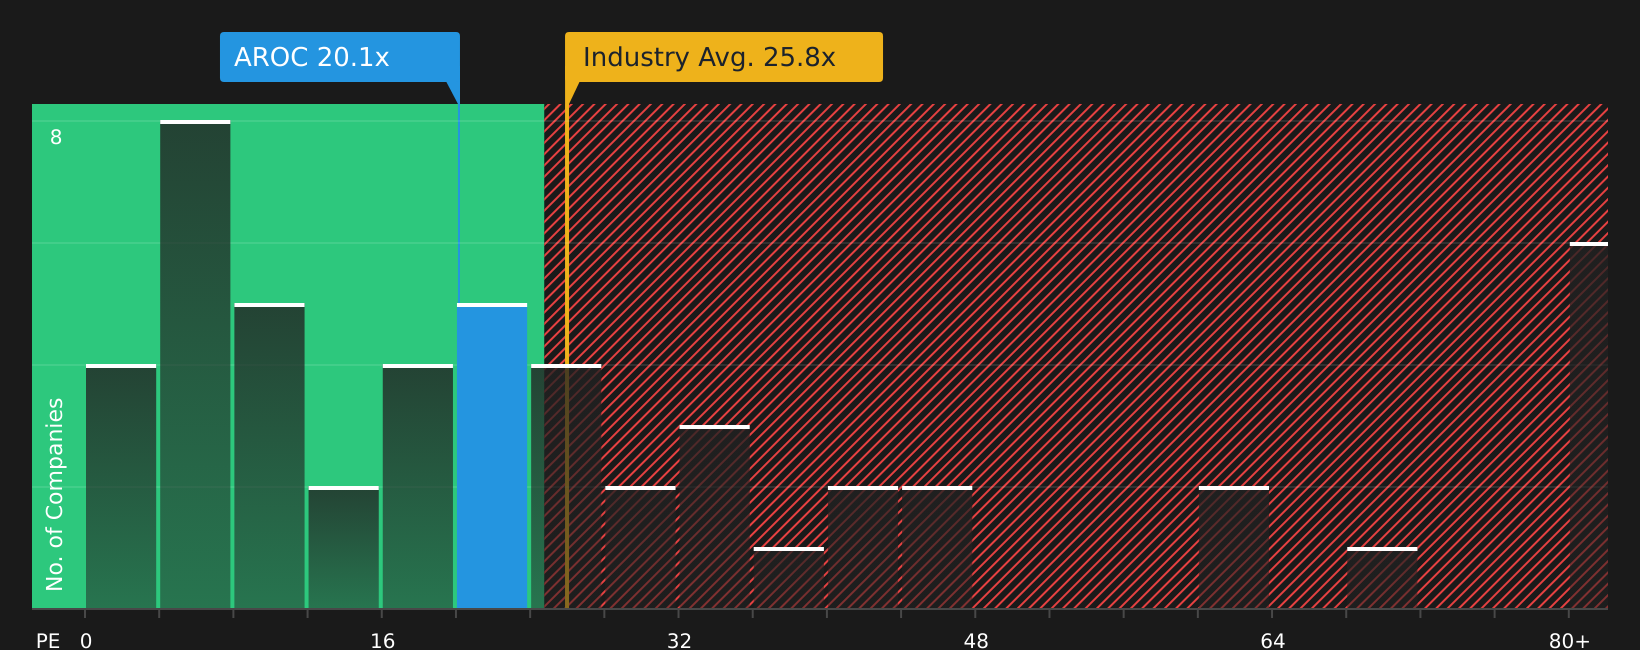Select the bar starting at PE 32
The height and width of the screenshot is (650, 1640).
tap(715, 517)
